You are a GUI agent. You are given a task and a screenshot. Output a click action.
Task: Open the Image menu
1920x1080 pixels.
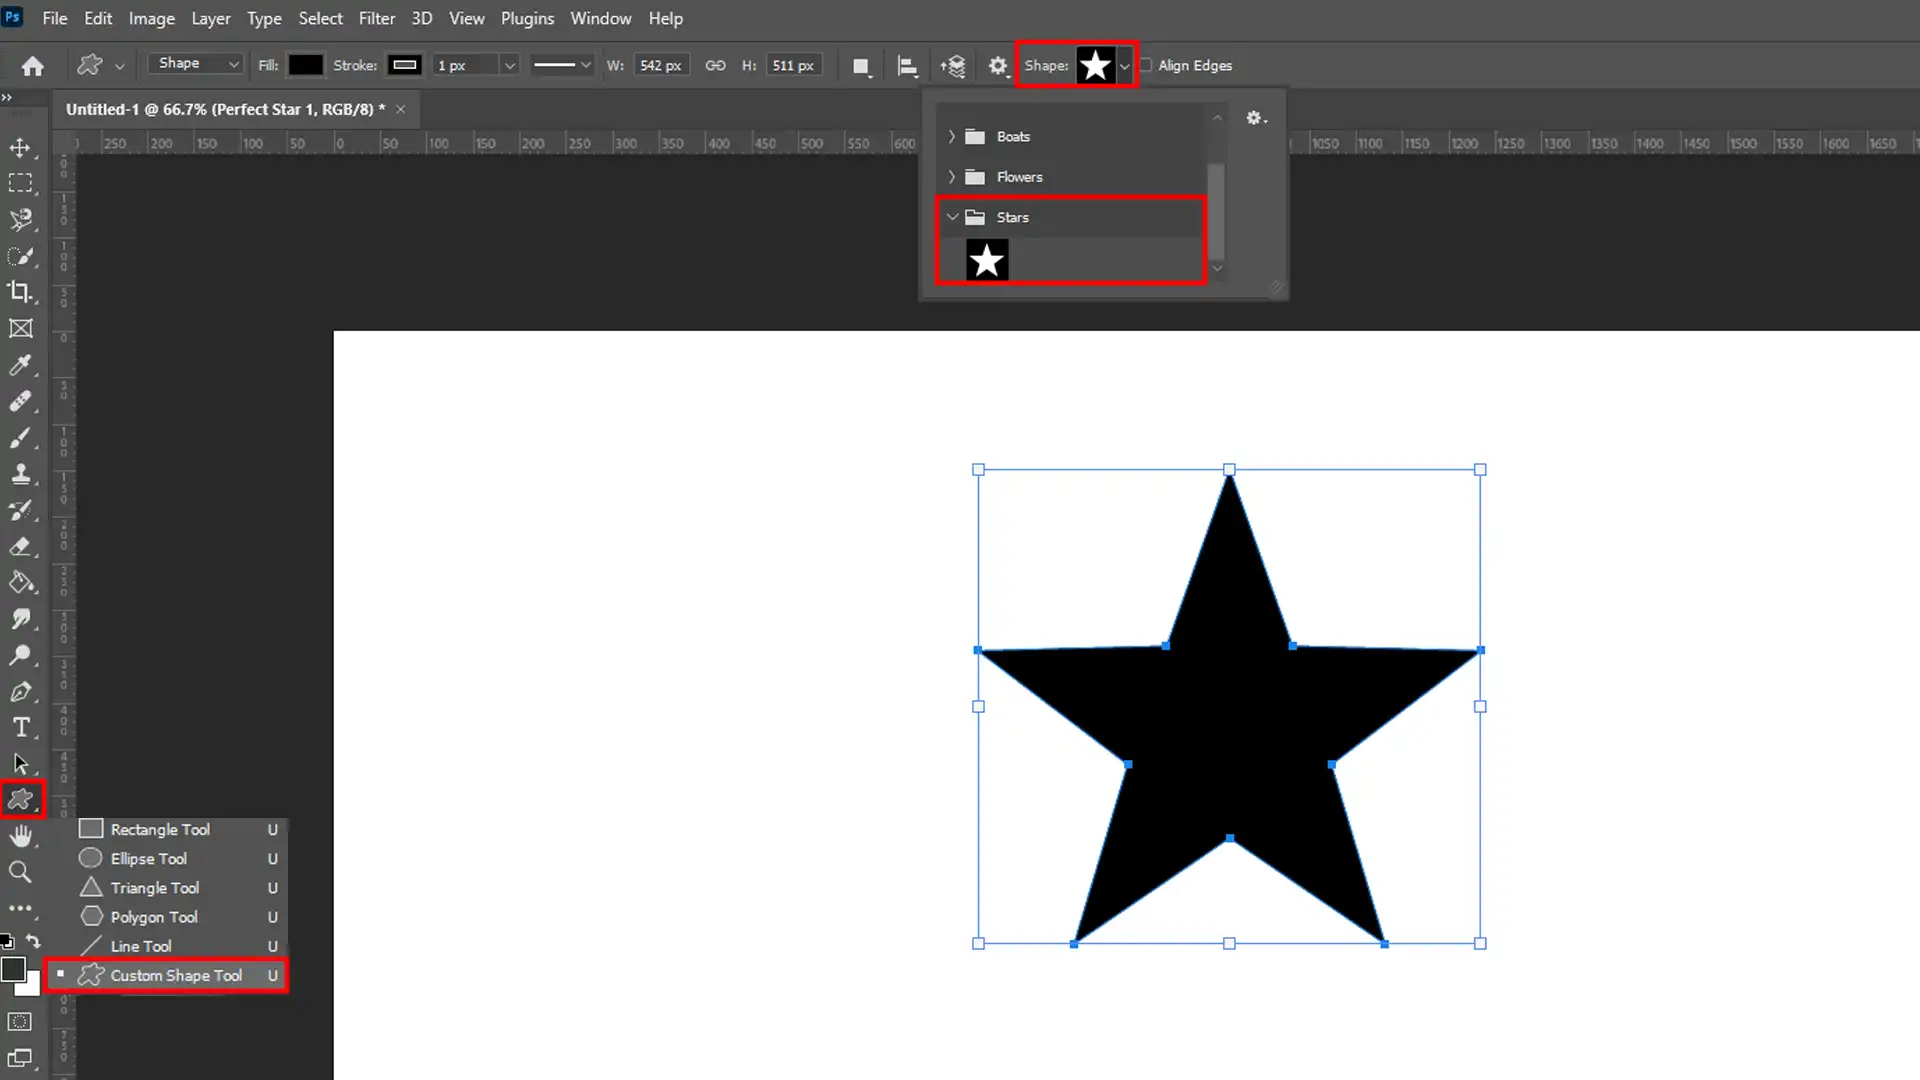pos(152,18)
